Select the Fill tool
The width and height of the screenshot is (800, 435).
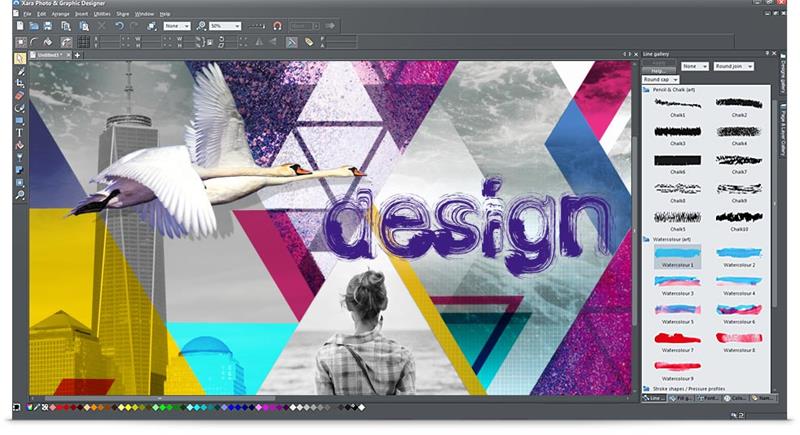[x=20, y=145]
